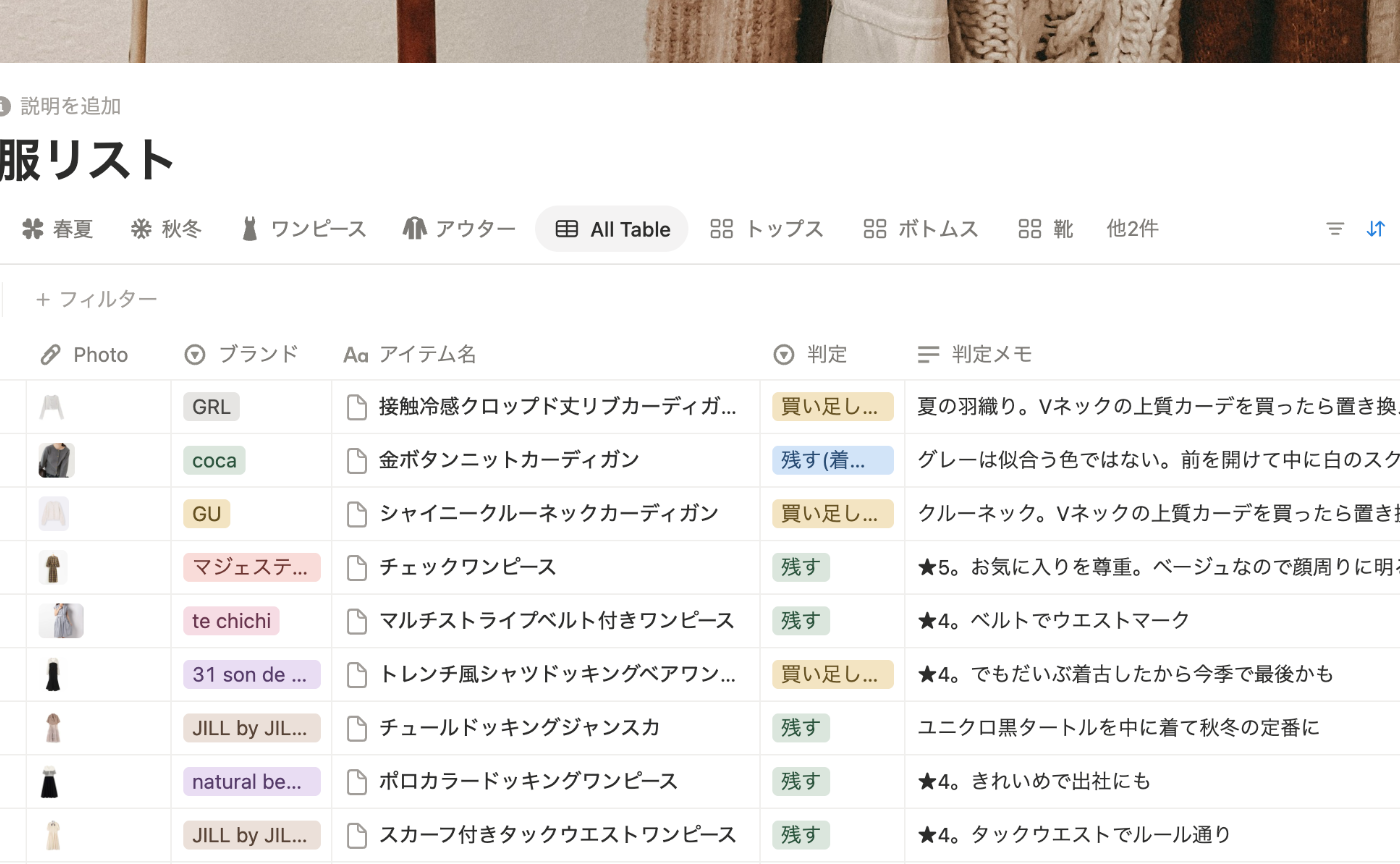Image resolution: width=1400 pixels, height=864 pixels.
Task: Click the filter lines icon in the toolbar
Action: (1335, 229)
